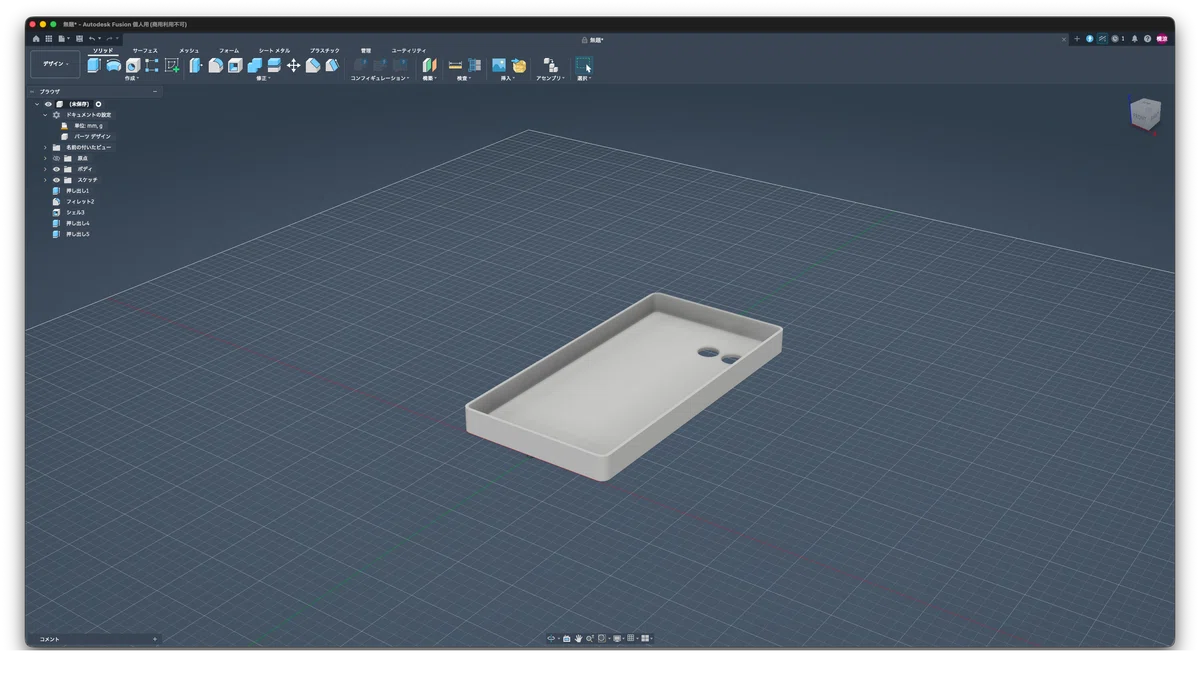Open the 挿入 dropdown menu
This screenshot has width=1200, height=680.
pyautogui.click(x=506, y=78)
